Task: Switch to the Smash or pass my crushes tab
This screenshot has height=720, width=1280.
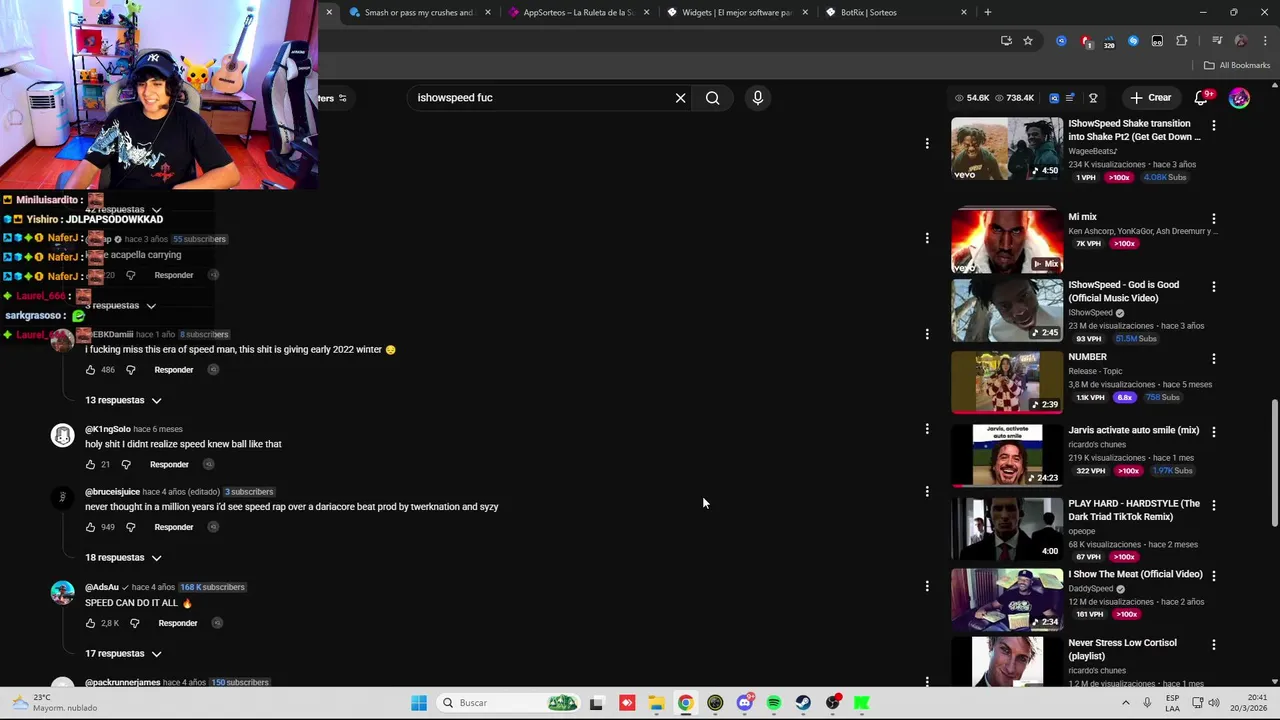Action: click(x=418, y=12)
